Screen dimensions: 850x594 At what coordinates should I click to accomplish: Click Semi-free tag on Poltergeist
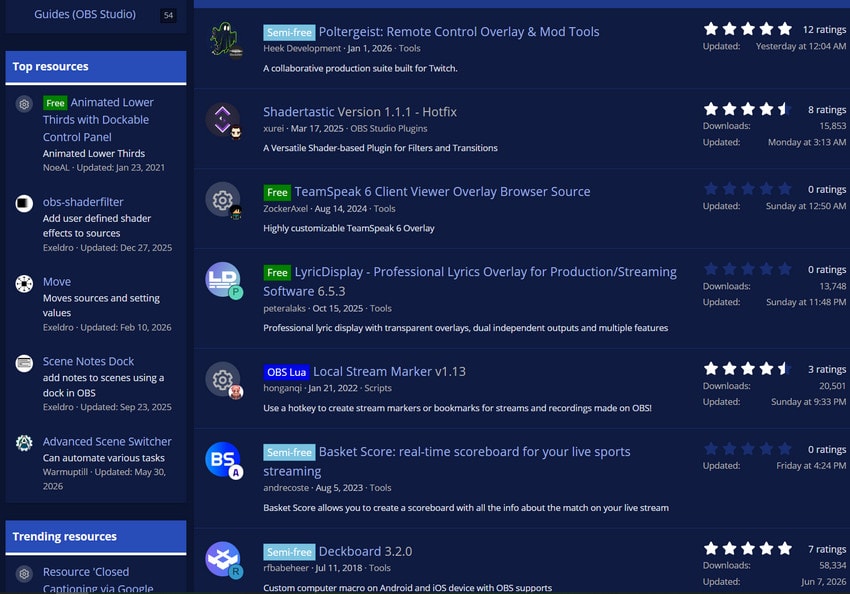(x=289, y=33)
